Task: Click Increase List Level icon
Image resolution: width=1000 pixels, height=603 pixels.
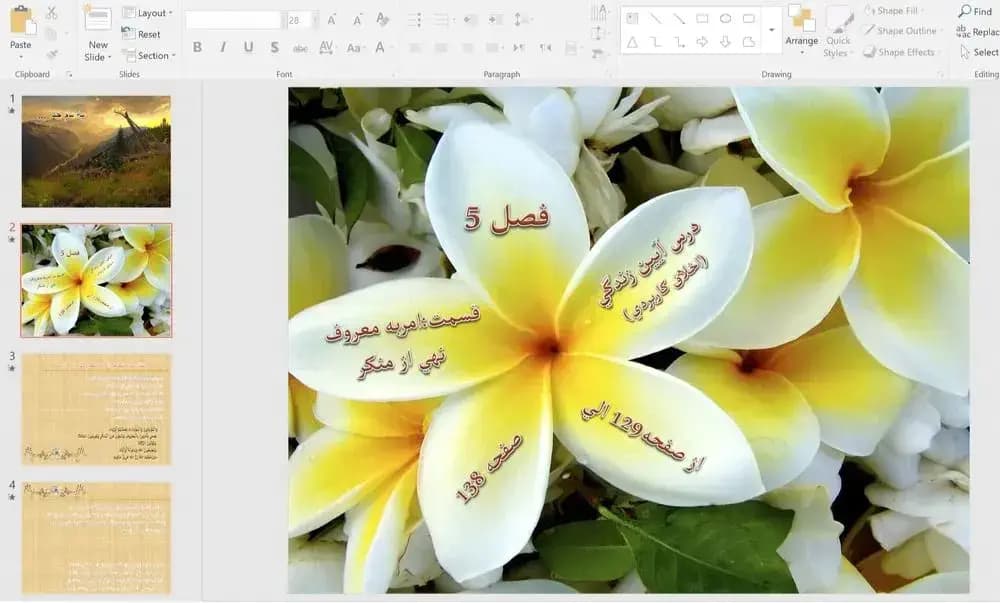Action: click(496, 20)
